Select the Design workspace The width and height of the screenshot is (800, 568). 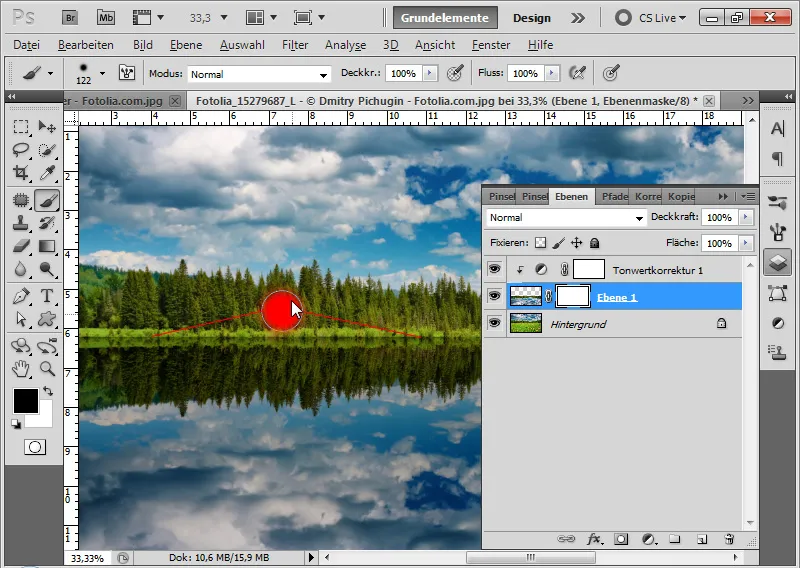click(532, 18)
